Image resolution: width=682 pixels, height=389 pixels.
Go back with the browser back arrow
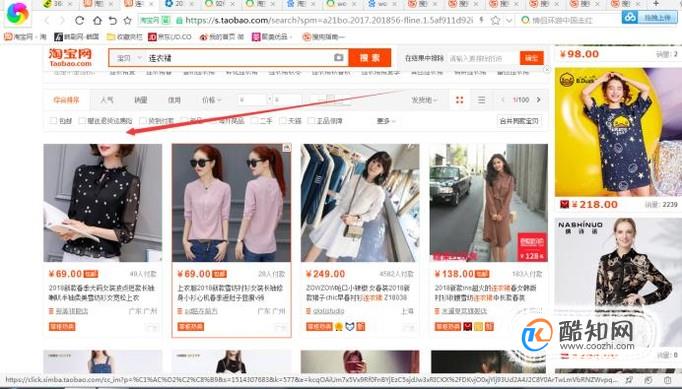click(47, 20)
